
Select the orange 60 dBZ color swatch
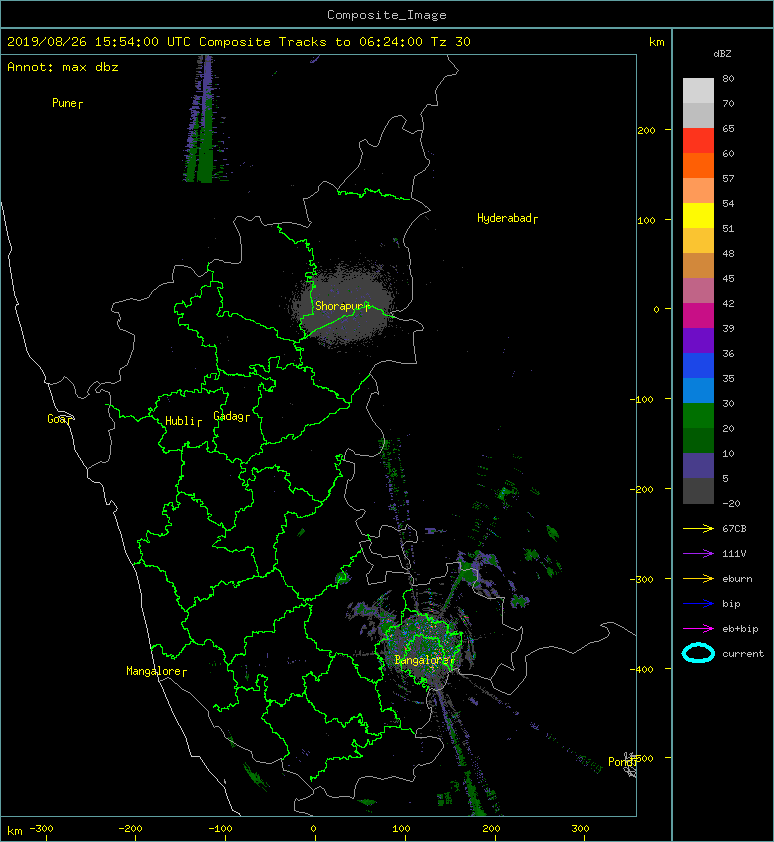pyautogui.click(x=698, y=166)
